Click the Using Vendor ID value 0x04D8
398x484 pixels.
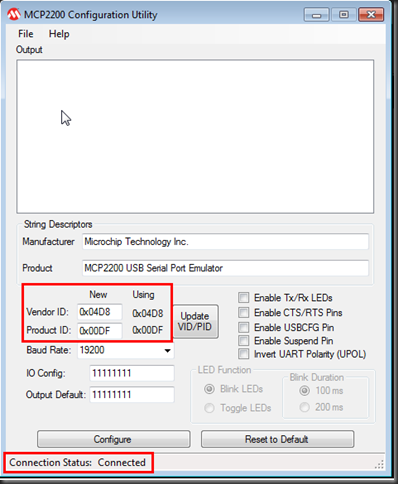[x=148, y=313]
